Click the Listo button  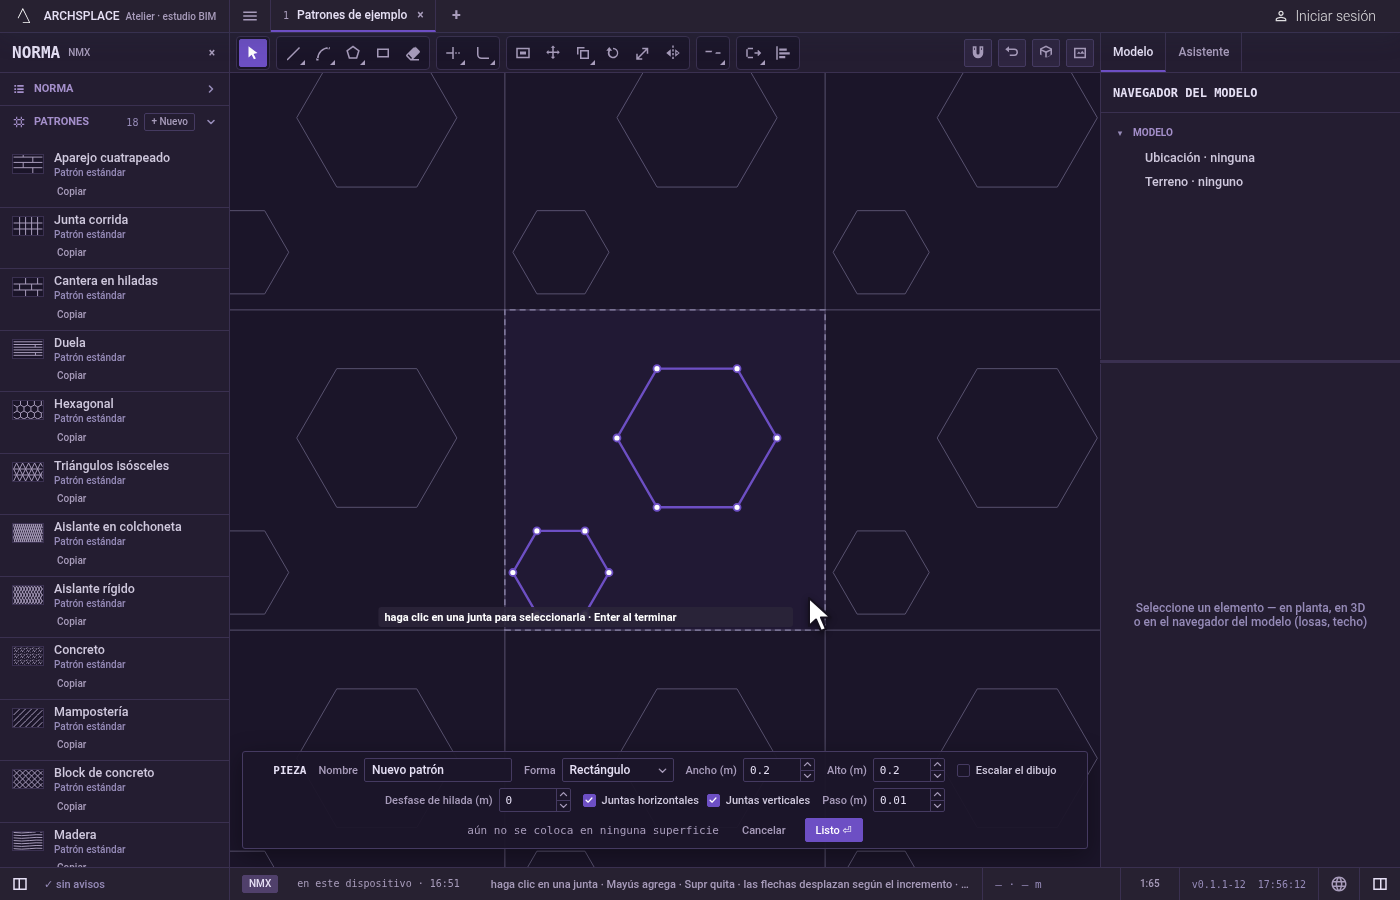coord(833,830)
